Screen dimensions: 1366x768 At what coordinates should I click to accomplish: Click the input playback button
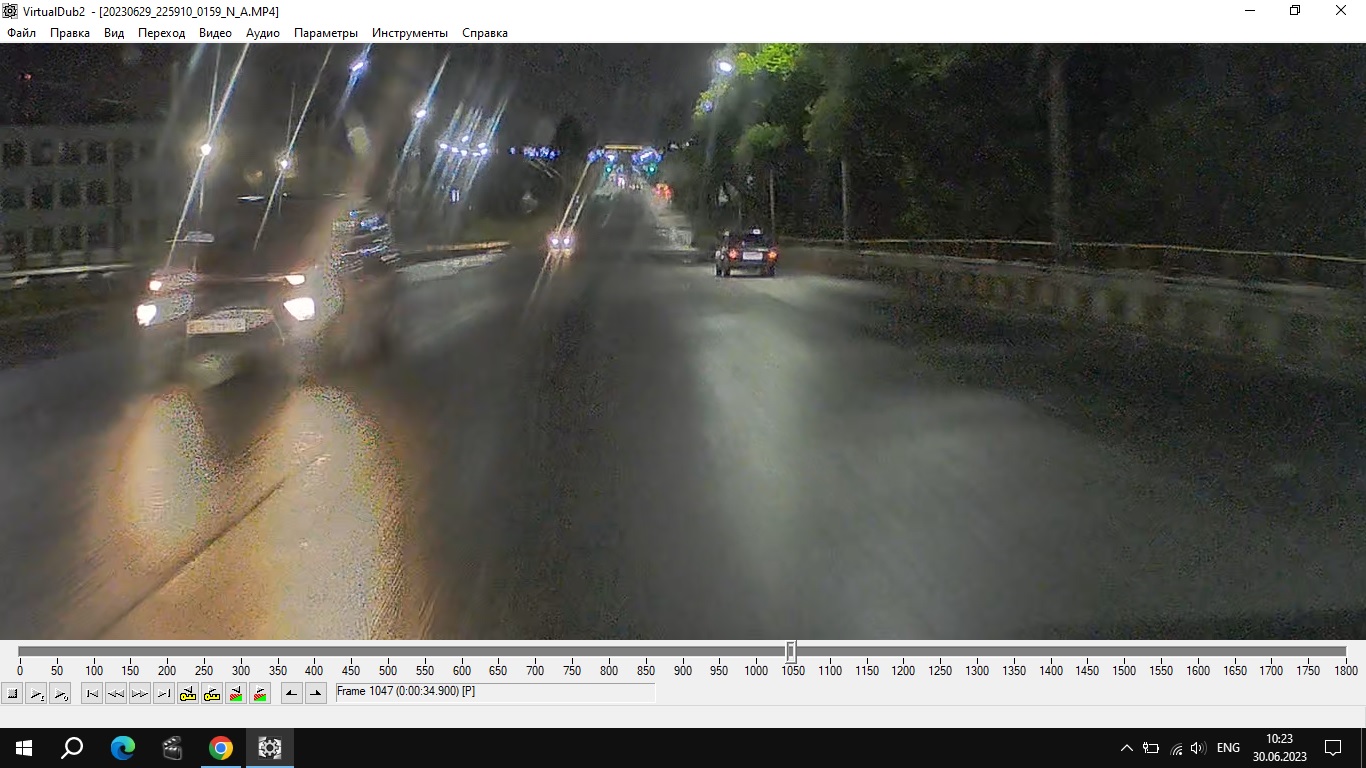pyautogui.click(x=36, y=693)
